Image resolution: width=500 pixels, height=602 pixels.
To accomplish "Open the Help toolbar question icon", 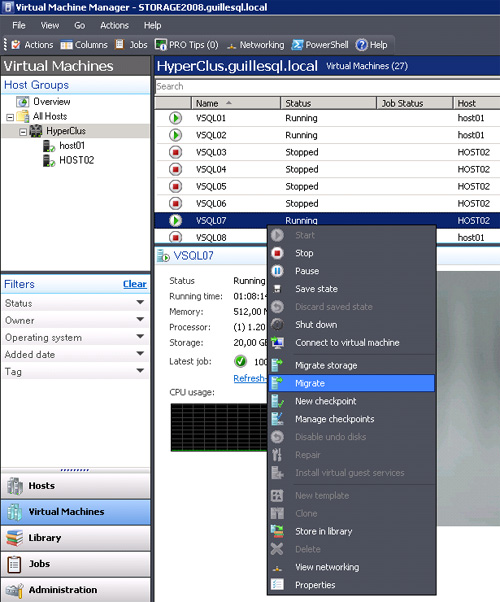I will point(361,45).
